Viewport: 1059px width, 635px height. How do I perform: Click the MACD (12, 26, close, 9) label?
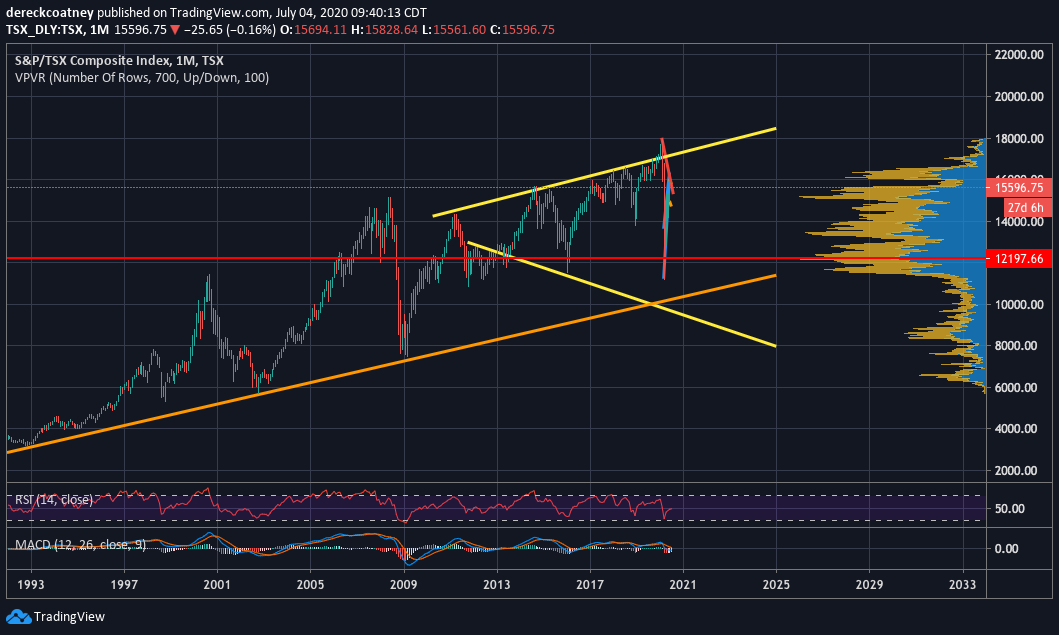(x=80, y=544)
